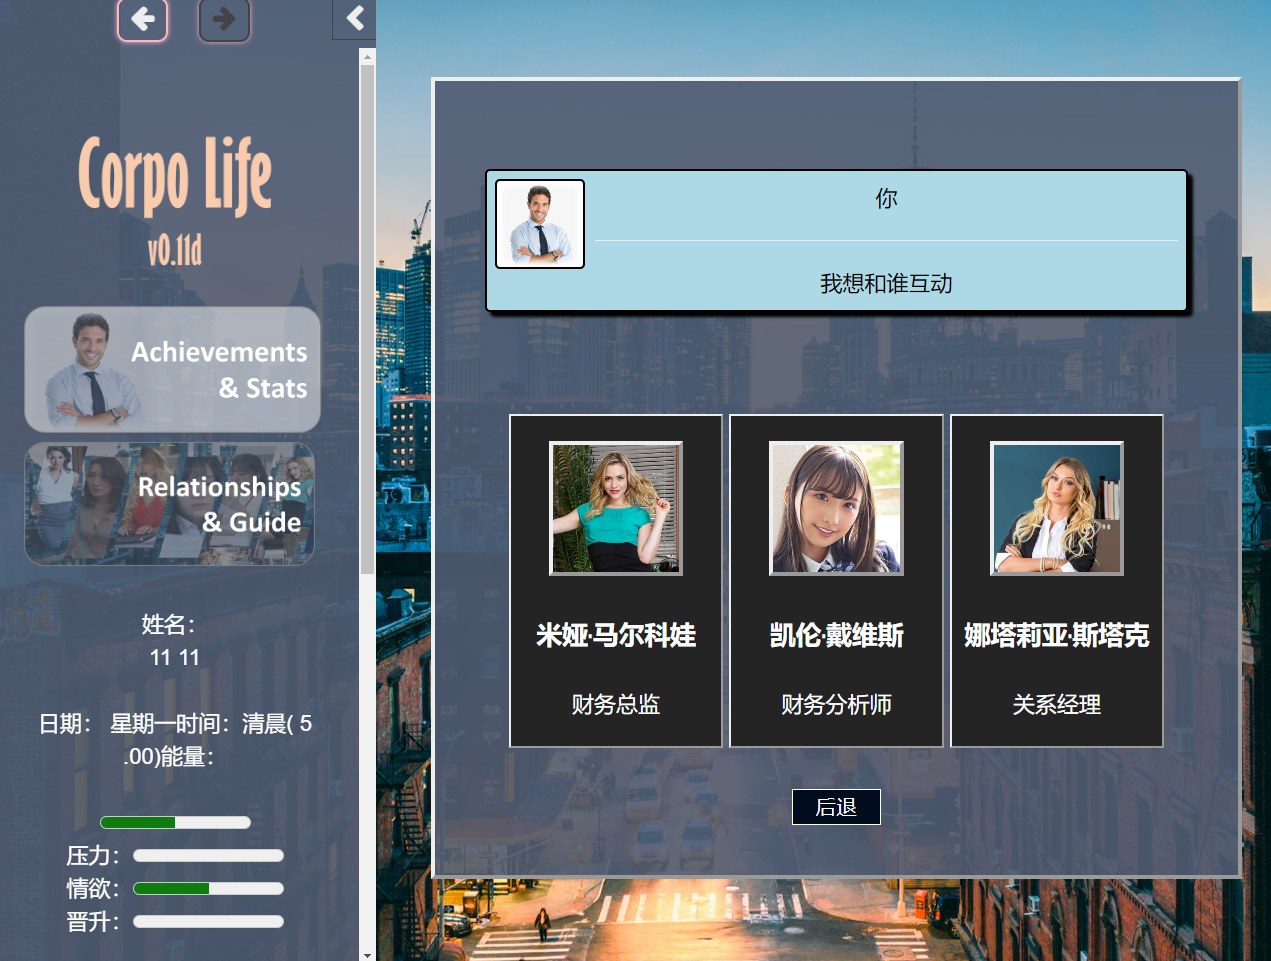Select the 娜塔莉亚·斯塔克 character card
This screenshot has width=1271, height=961.
pos(1057,581)
